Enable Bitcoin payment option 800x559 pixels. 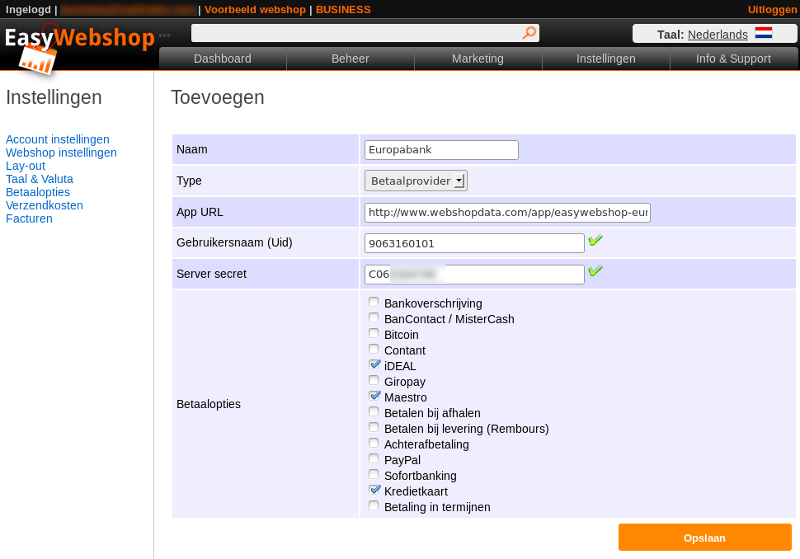pos(374,334)
